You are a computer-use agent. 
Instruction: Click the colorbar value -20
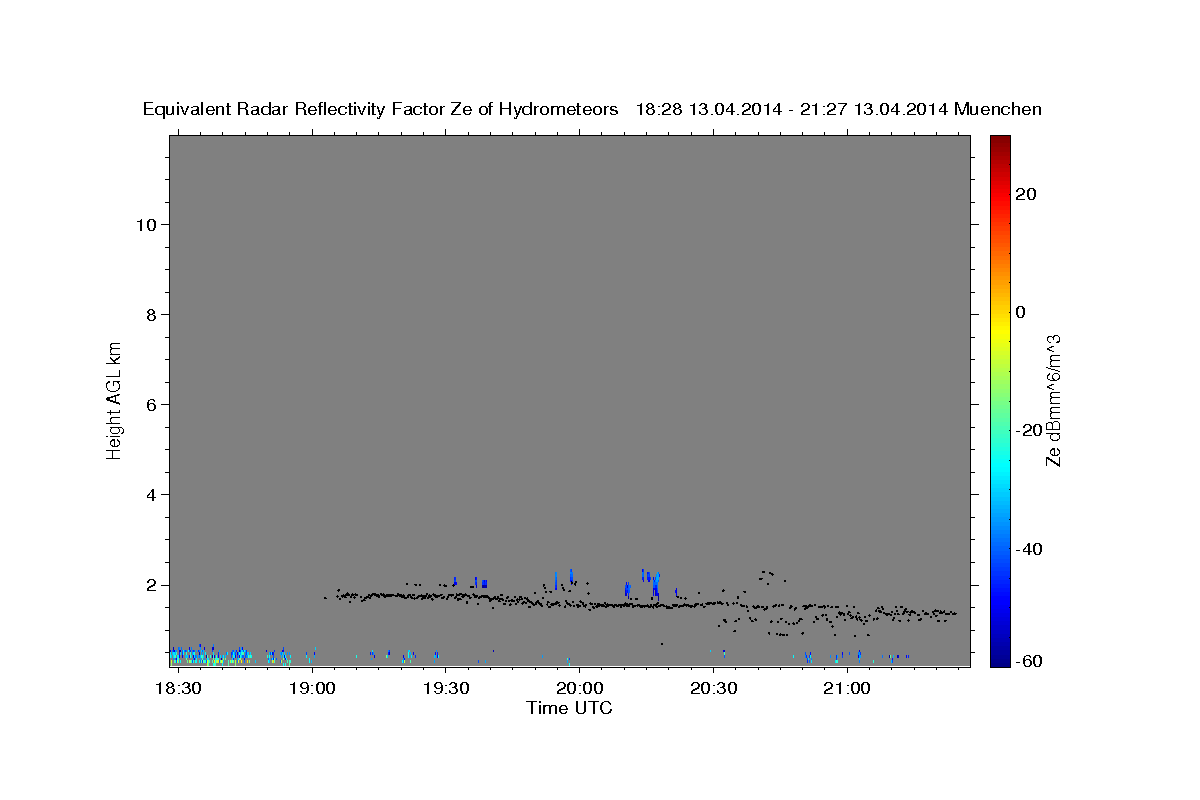tap(1029, 430)
